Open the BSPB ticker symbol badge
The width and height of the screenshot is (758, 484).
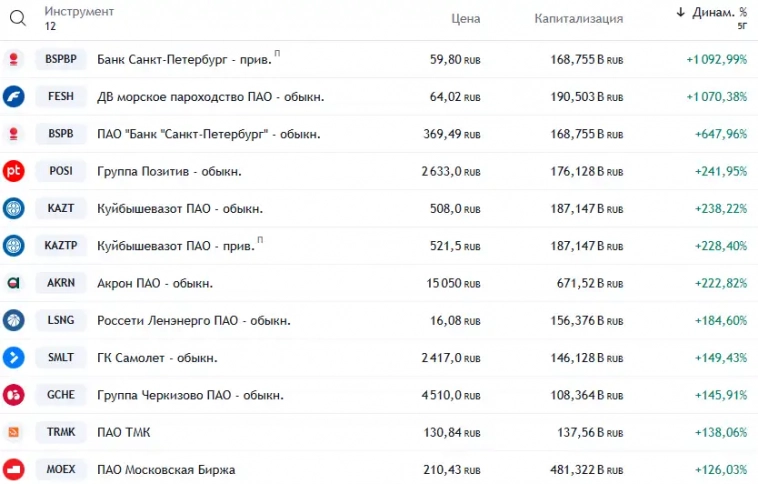pos(61,134)
